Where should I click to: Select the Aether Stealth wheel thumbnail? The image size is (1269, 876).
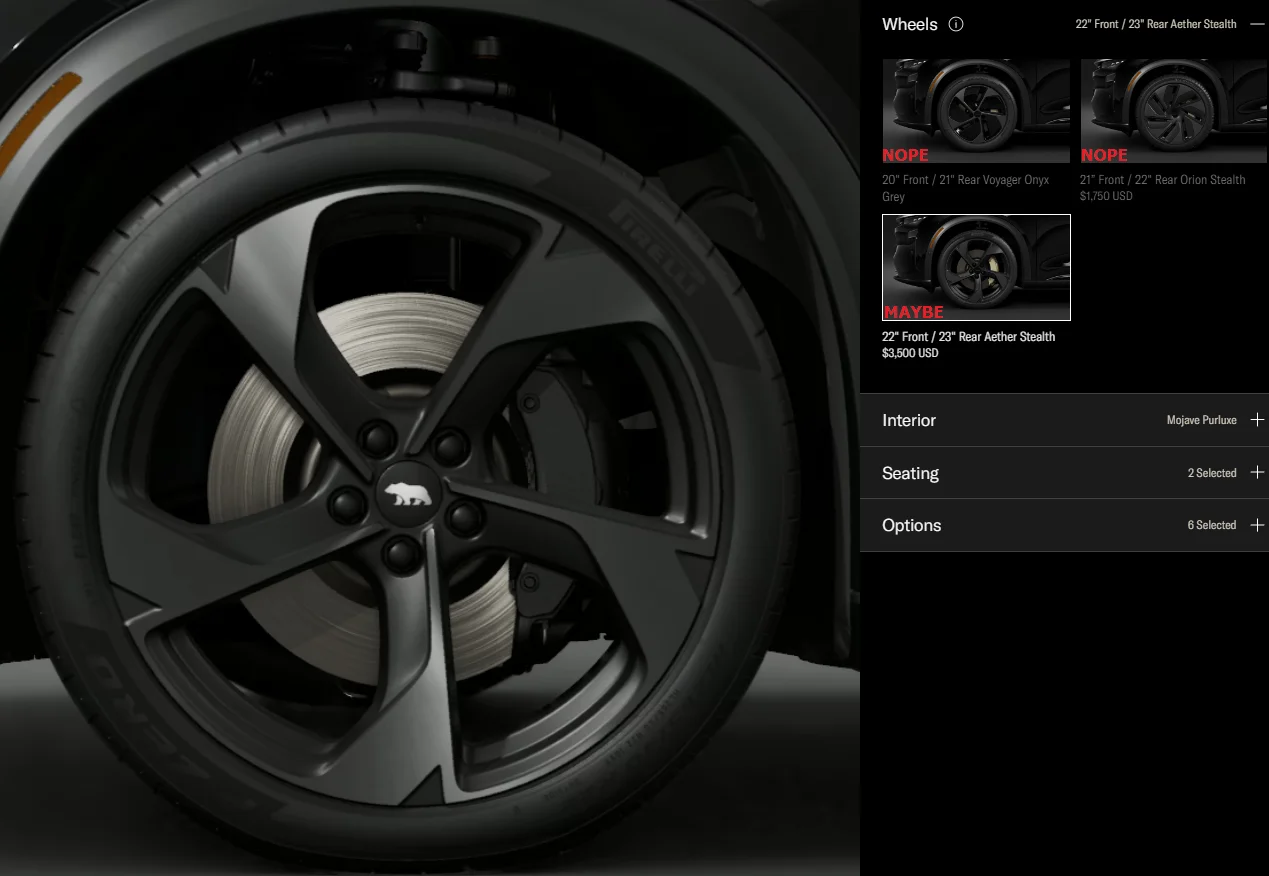[x=976, y=267]
